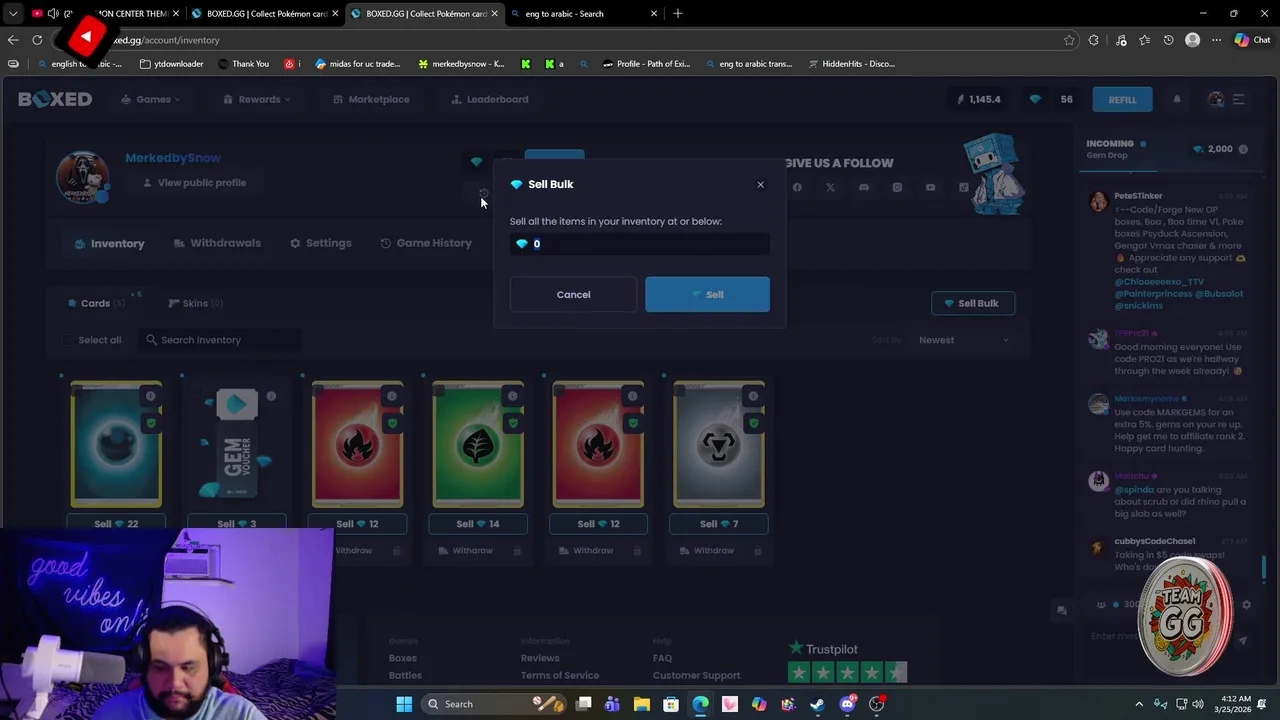Open the Trustpilot rating widget
Screen dimensions: 1280x720
point(847,662)
